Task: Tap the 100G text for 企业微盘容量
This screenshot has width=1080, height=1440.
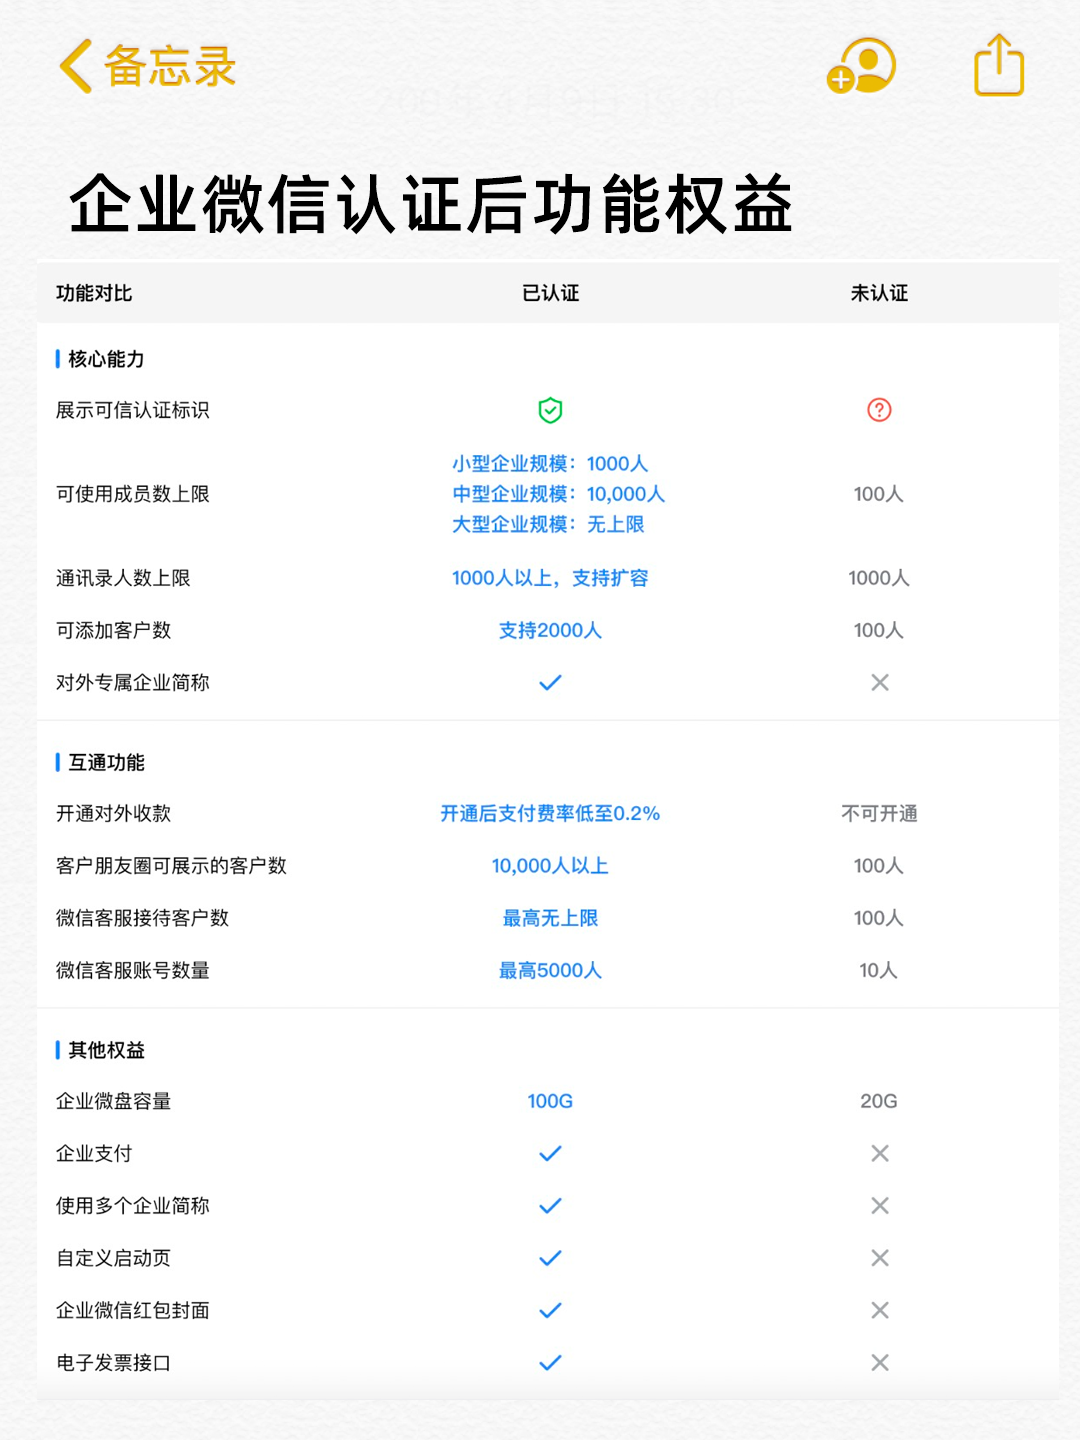Action: (x=548, y=1100)
